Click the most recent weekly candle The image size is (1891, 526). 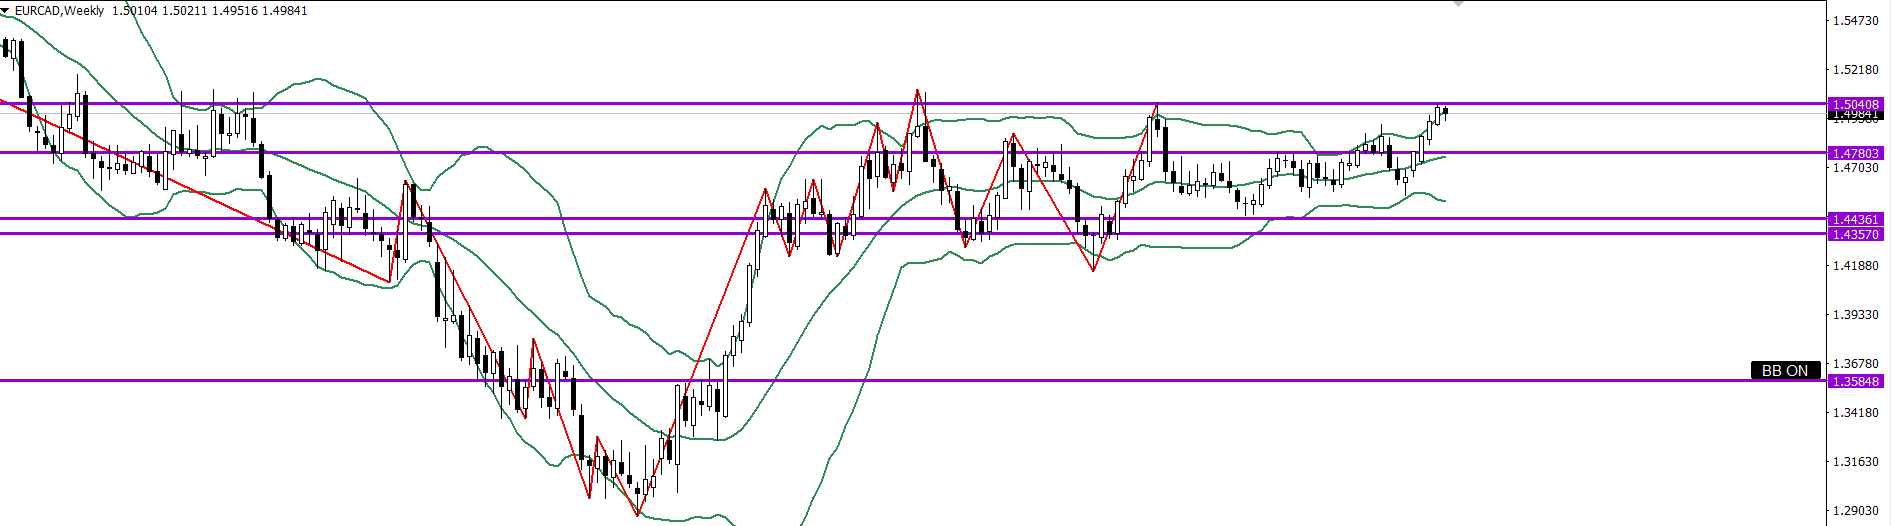(1445, 112)
